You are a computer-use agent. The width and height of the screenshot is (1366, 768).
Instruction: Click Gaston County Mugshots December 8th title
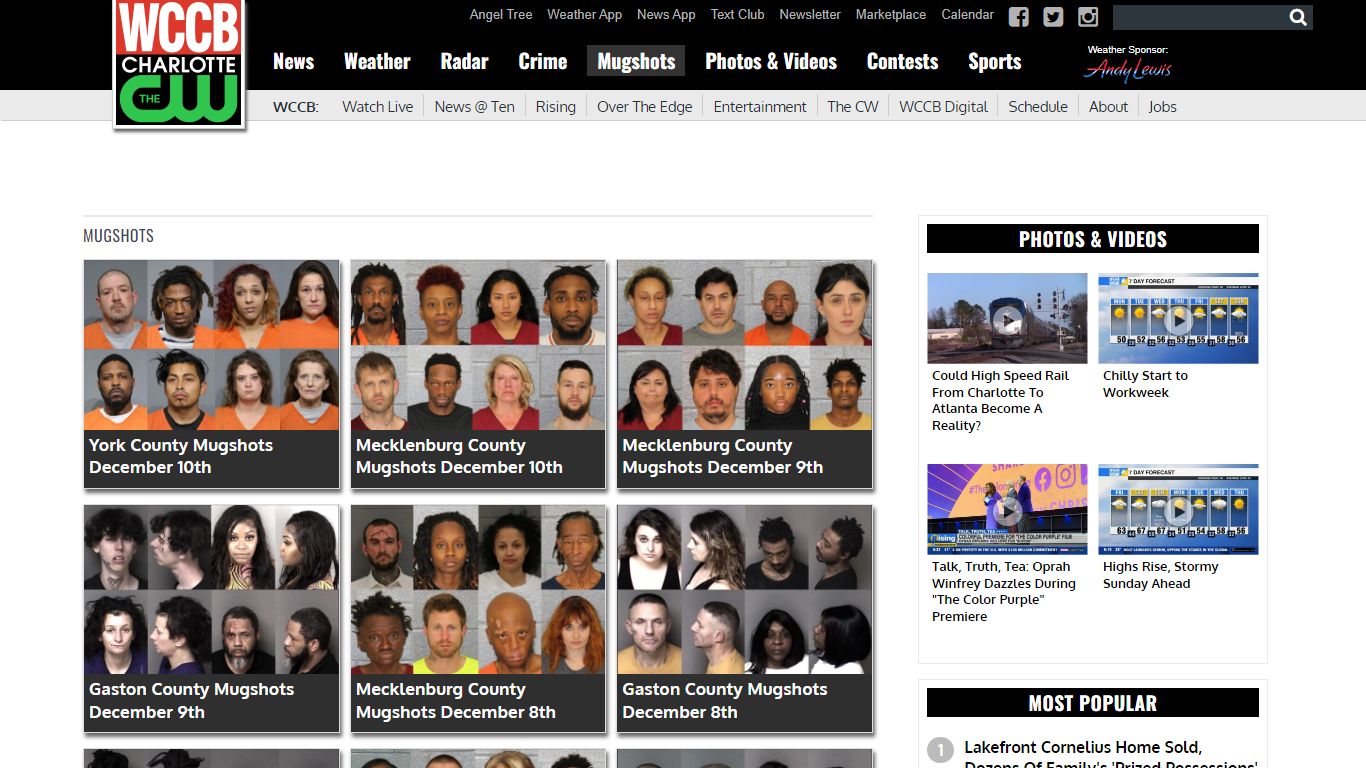click(x=724, y=700)
